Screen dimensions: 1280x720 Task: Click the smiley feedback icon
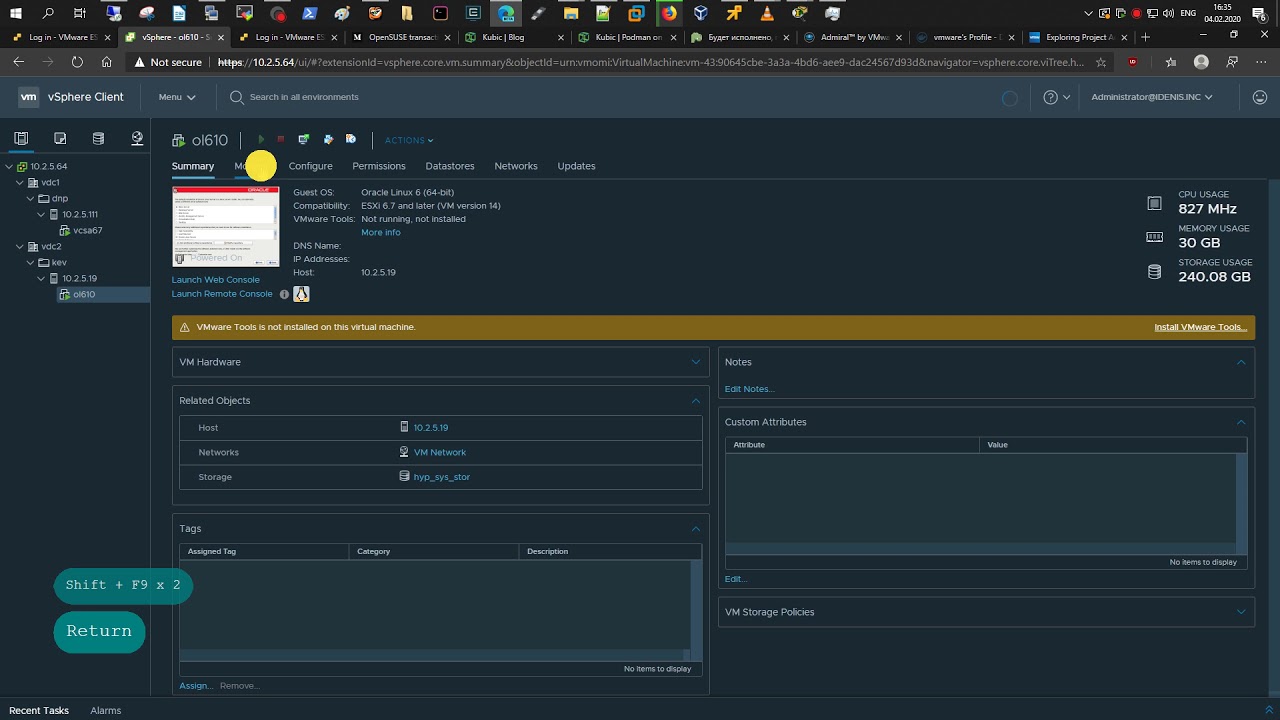click(1260, 97)
